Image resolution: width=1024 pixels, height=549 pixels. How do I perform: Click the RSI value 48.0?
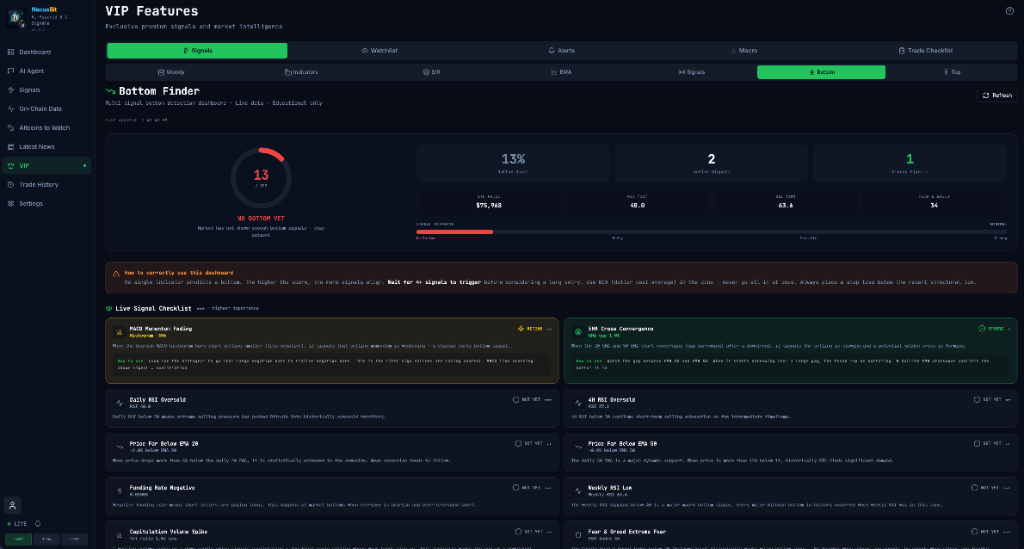[637, 206]
